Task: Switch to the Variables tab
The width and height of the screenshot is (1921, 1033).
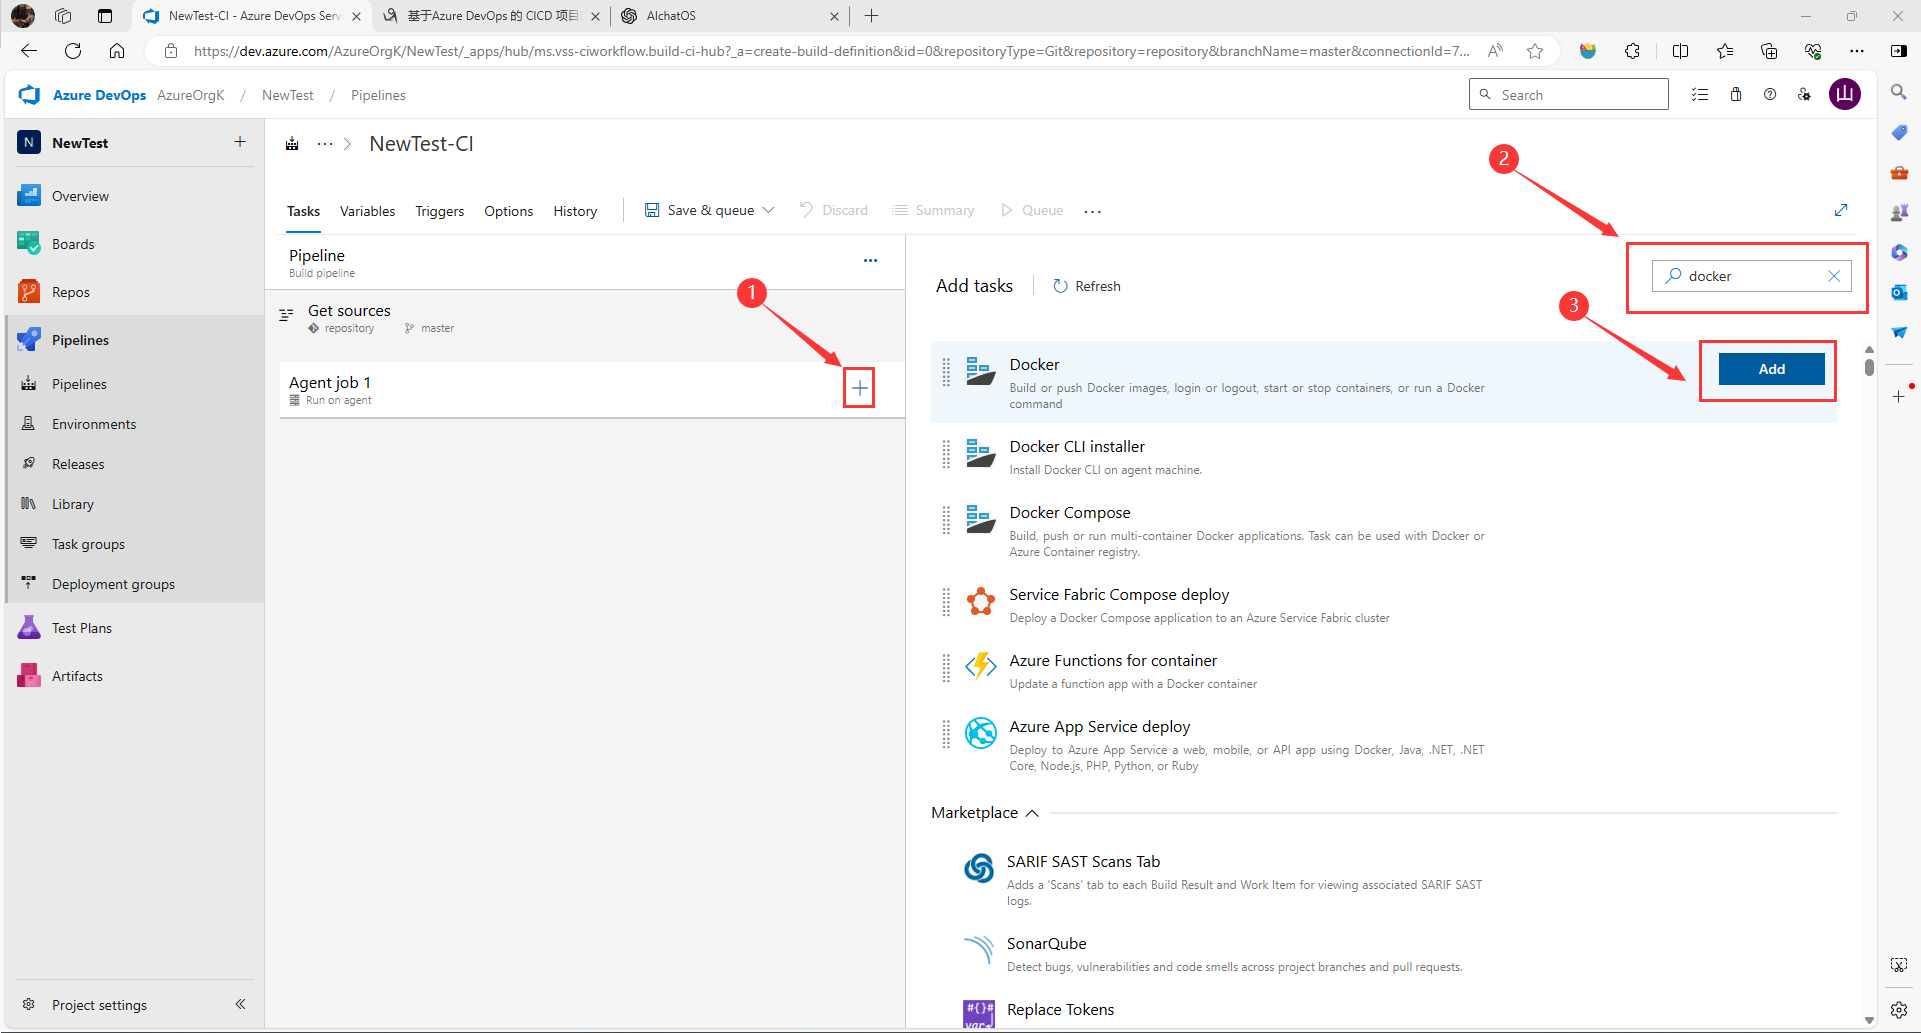Action: (367, 211)
